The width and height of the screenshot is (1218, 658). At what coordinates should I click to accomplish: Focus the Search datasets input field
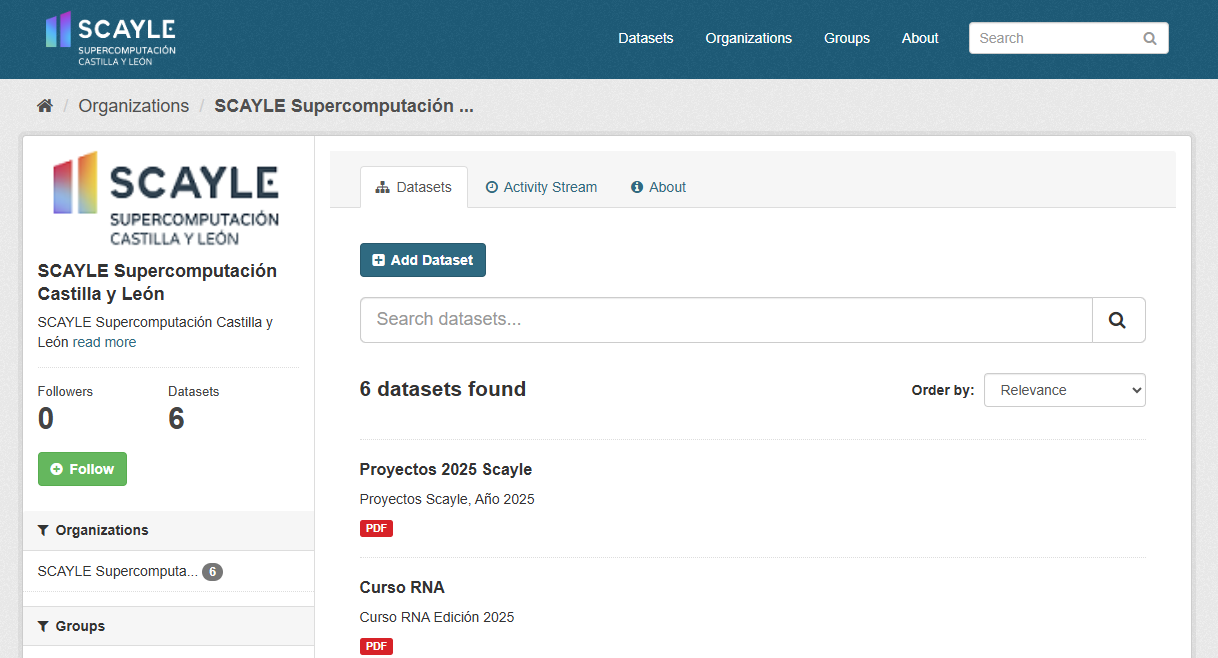[725, 320]
